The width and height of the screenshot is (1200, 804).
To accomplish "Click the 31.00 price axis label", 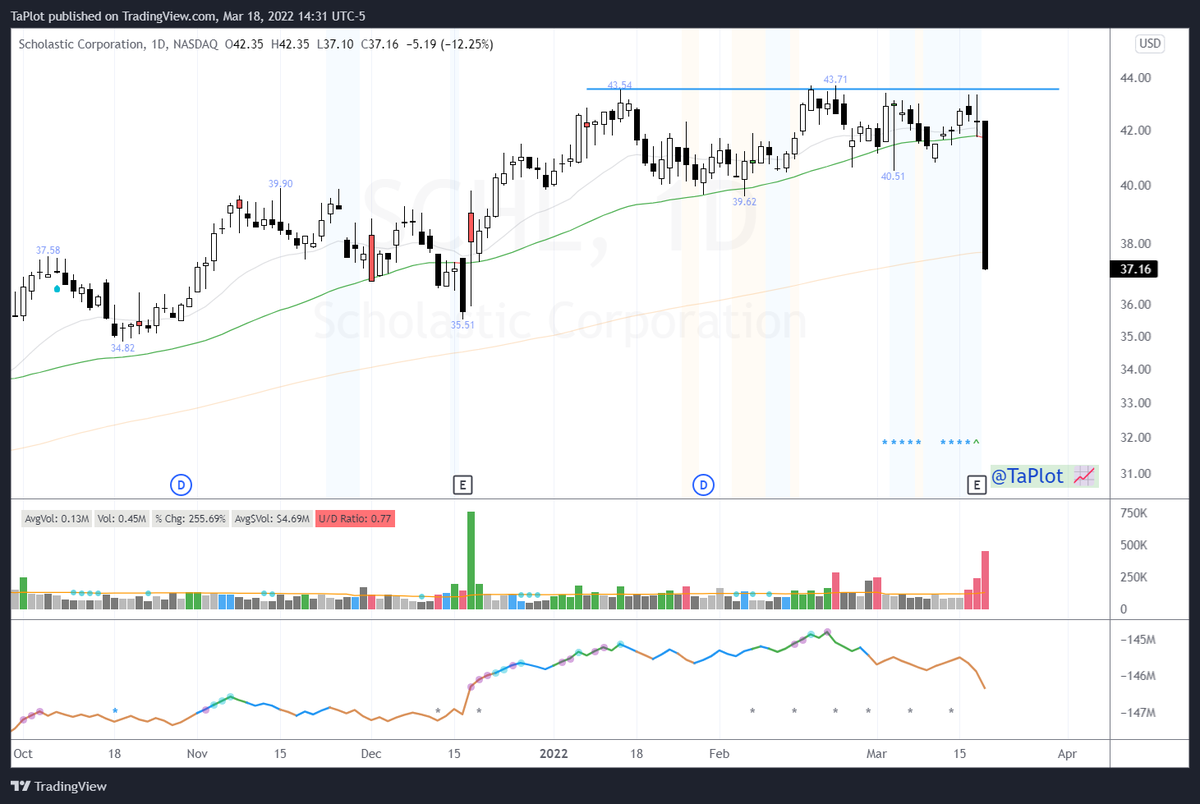I will click(1134, 474).
